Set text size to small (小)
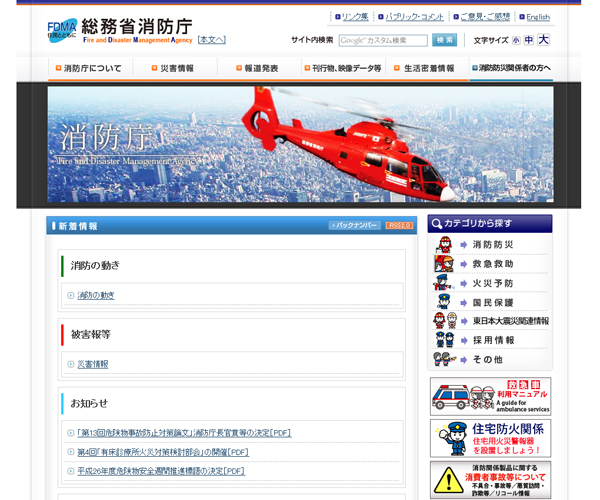 pos(516,41)
